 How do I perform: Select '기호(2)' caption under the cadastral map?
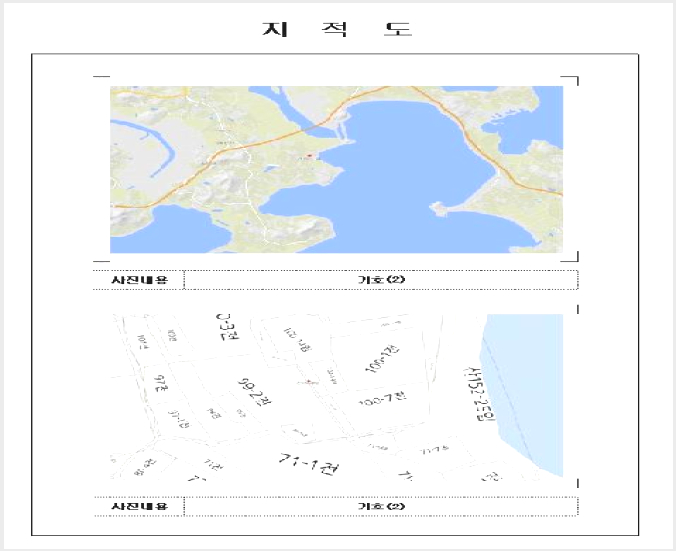point(381,506)
